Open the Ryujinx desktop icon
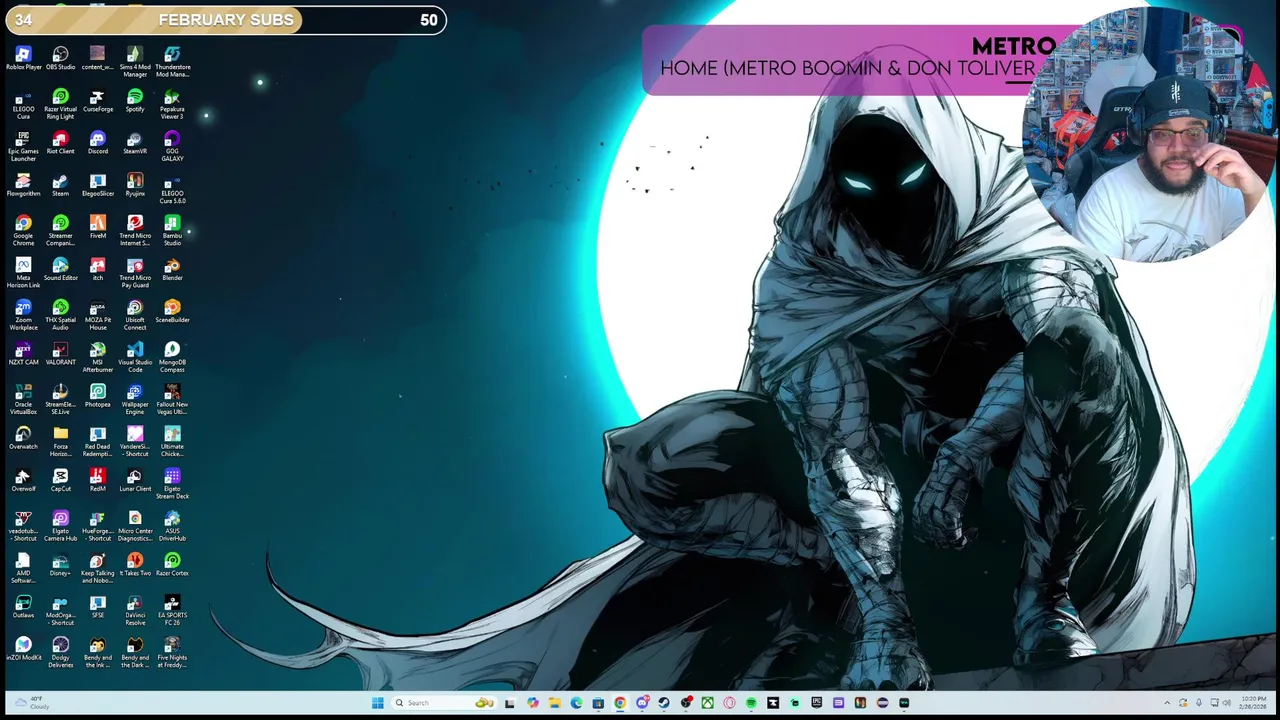 (135, 185)
